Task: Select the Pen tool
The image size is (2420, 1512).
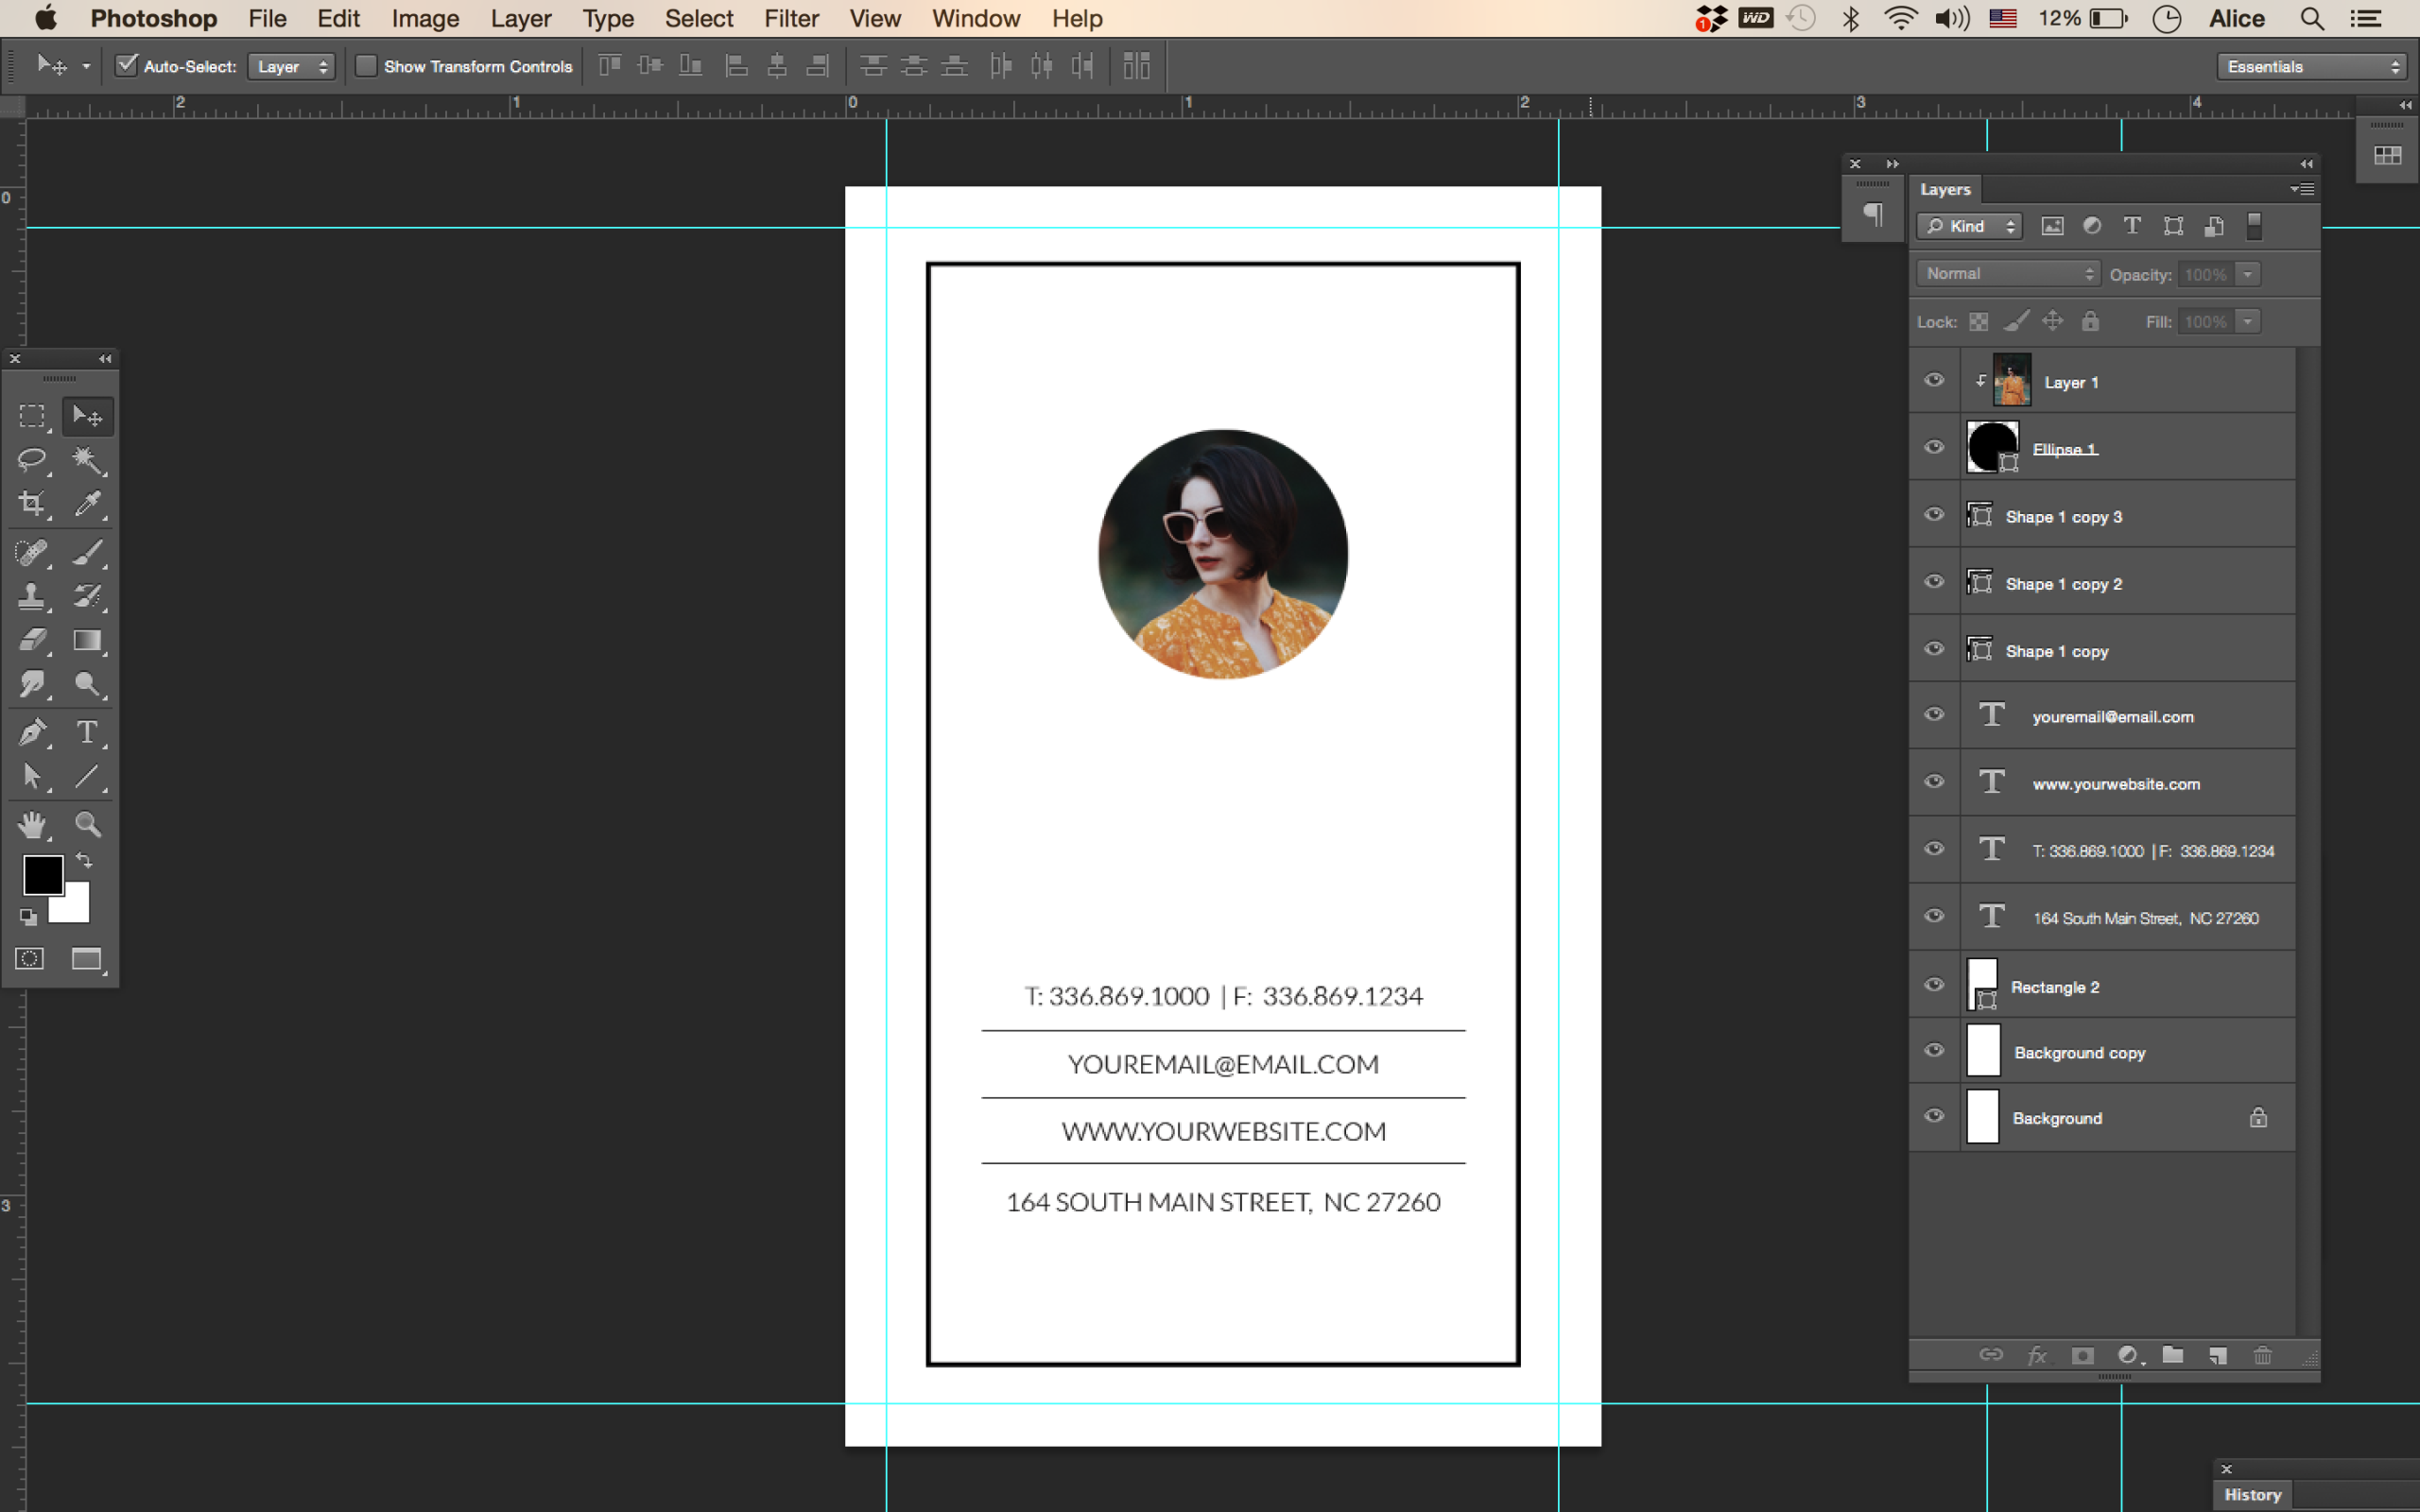Action: (x=32, y=732)
